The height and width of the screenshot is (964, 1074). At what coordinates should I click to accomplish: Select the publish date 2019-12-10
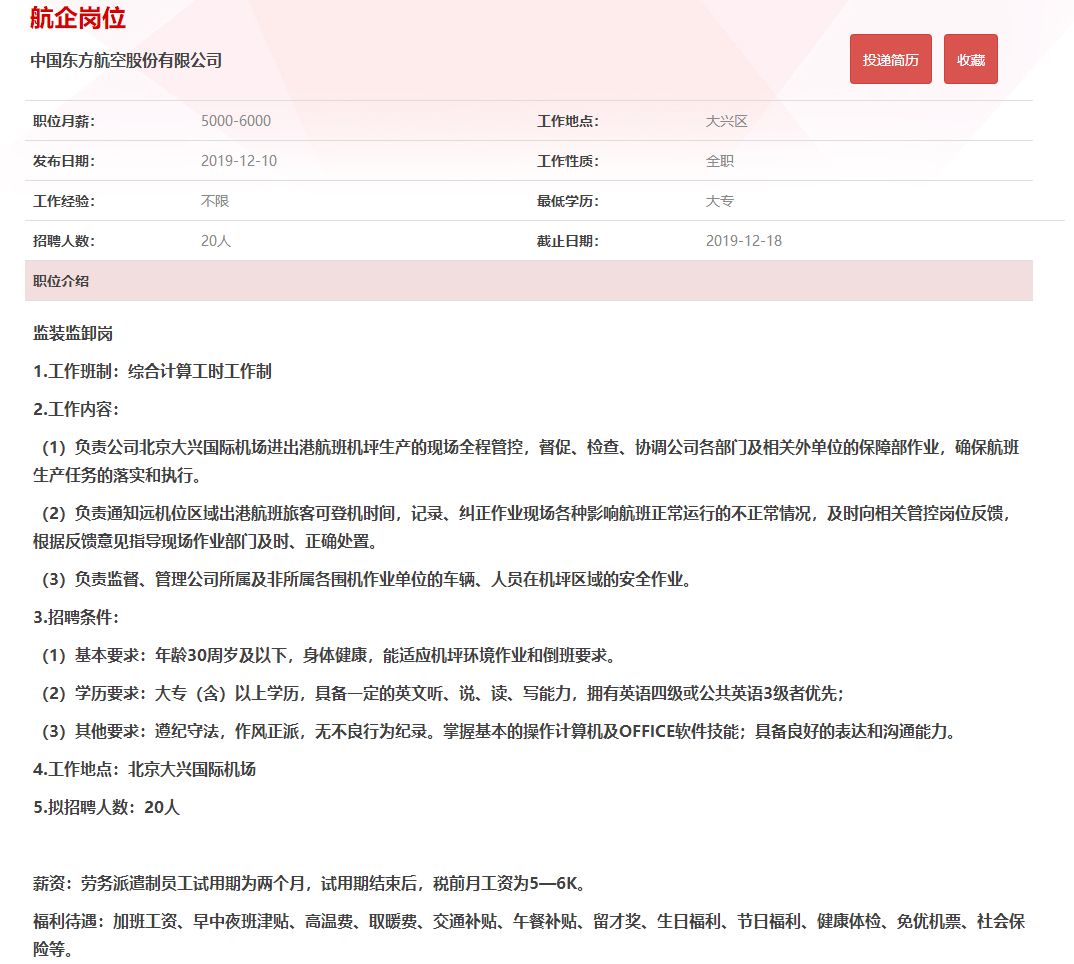pyautogui.click(x=239, y=161)
